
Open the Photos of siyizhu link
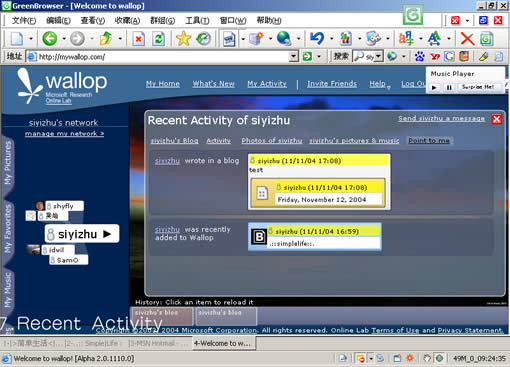tap(272, 141)
